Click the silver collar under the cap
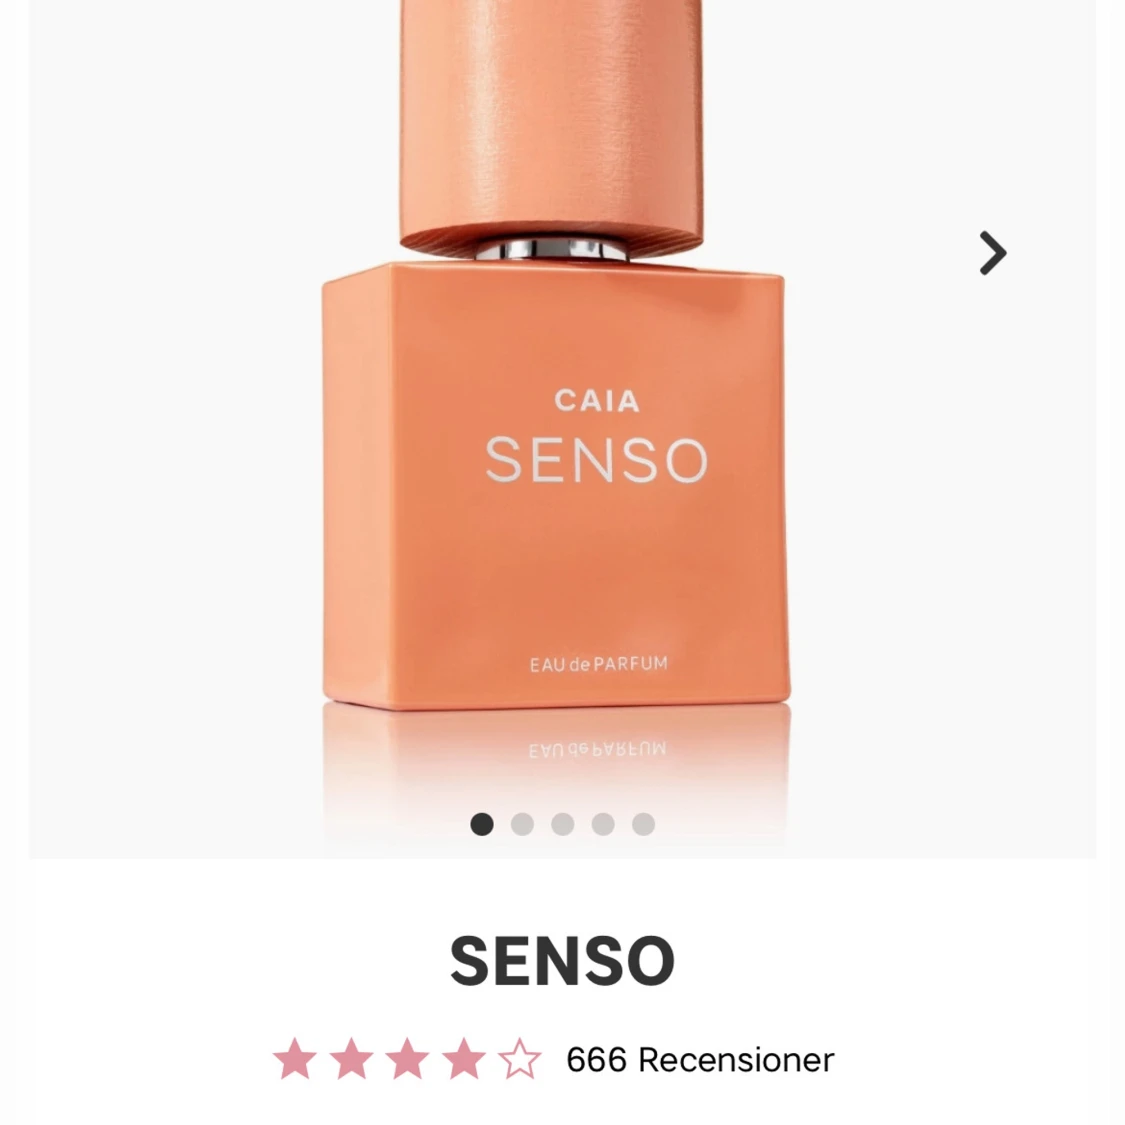 [551, 250]
